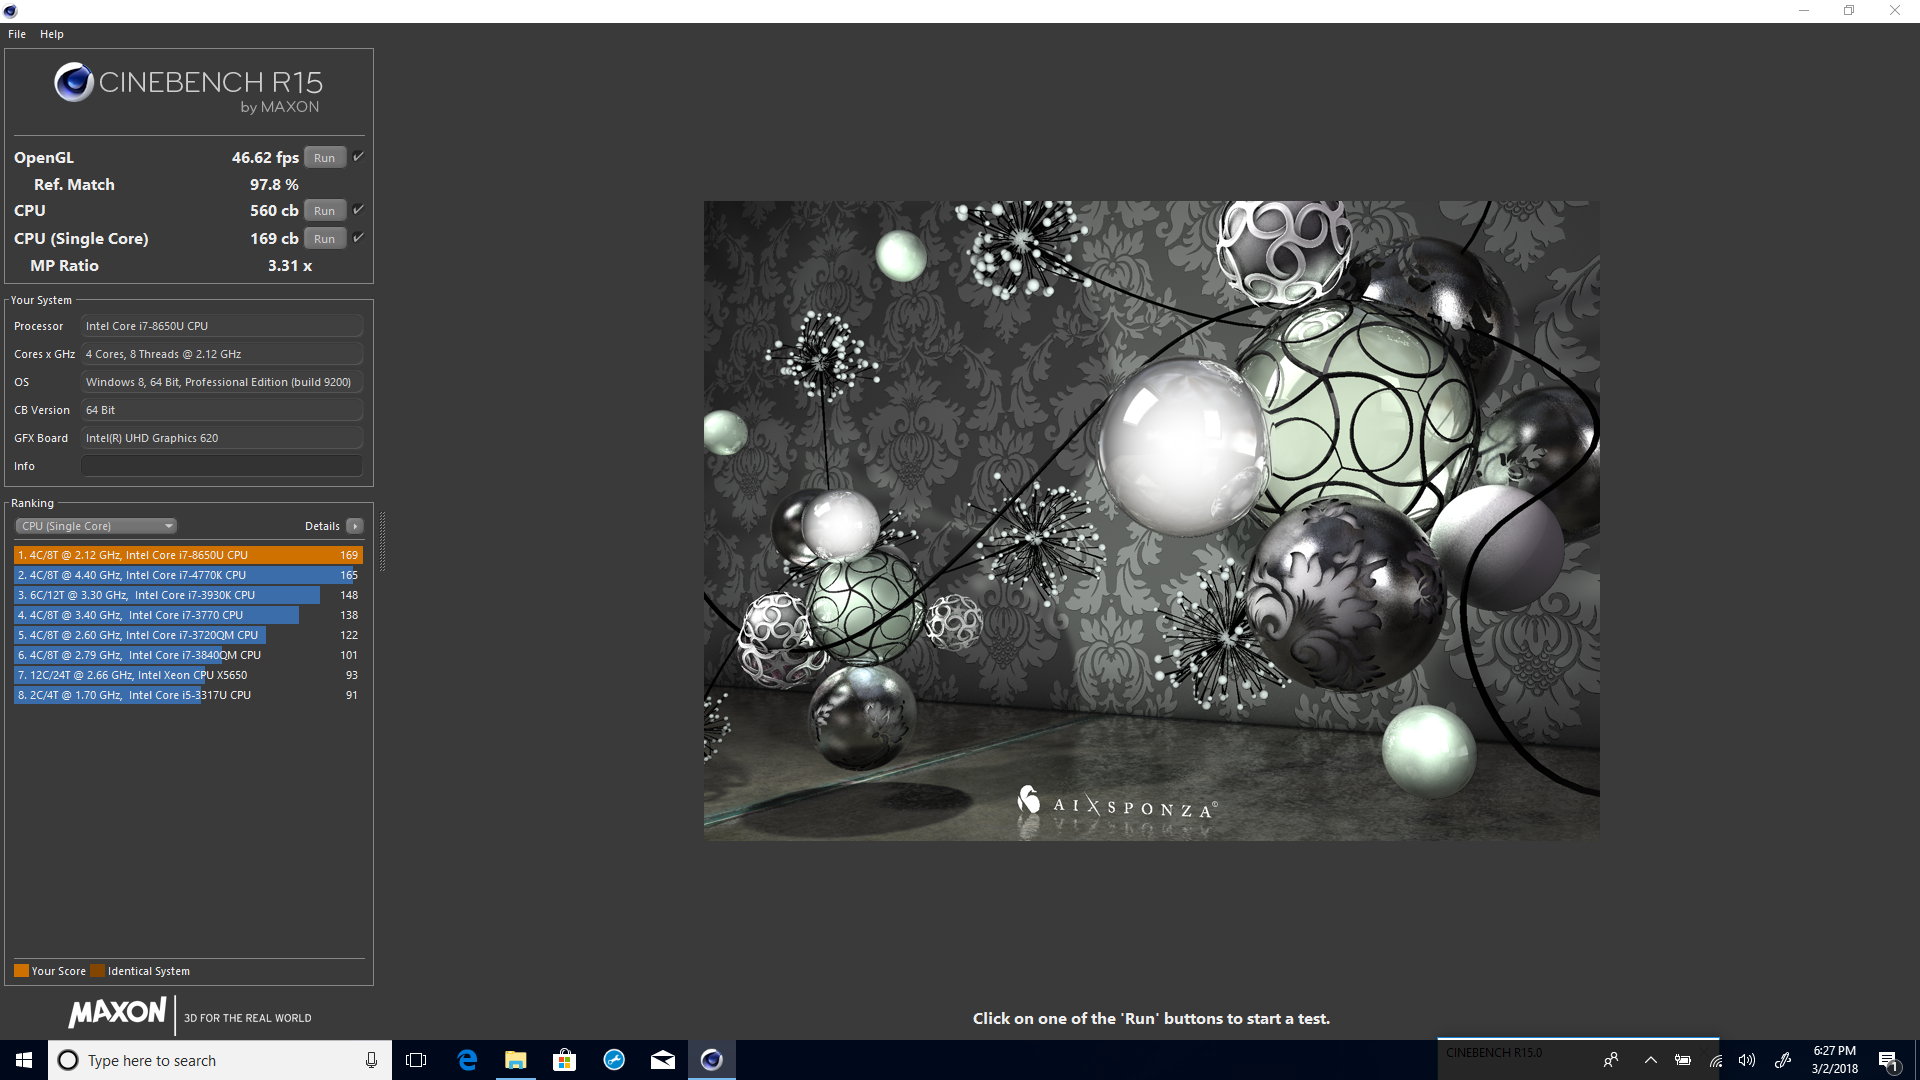Run the CPU Single Core test
1920x1080 pixels.
pos(324,239)
